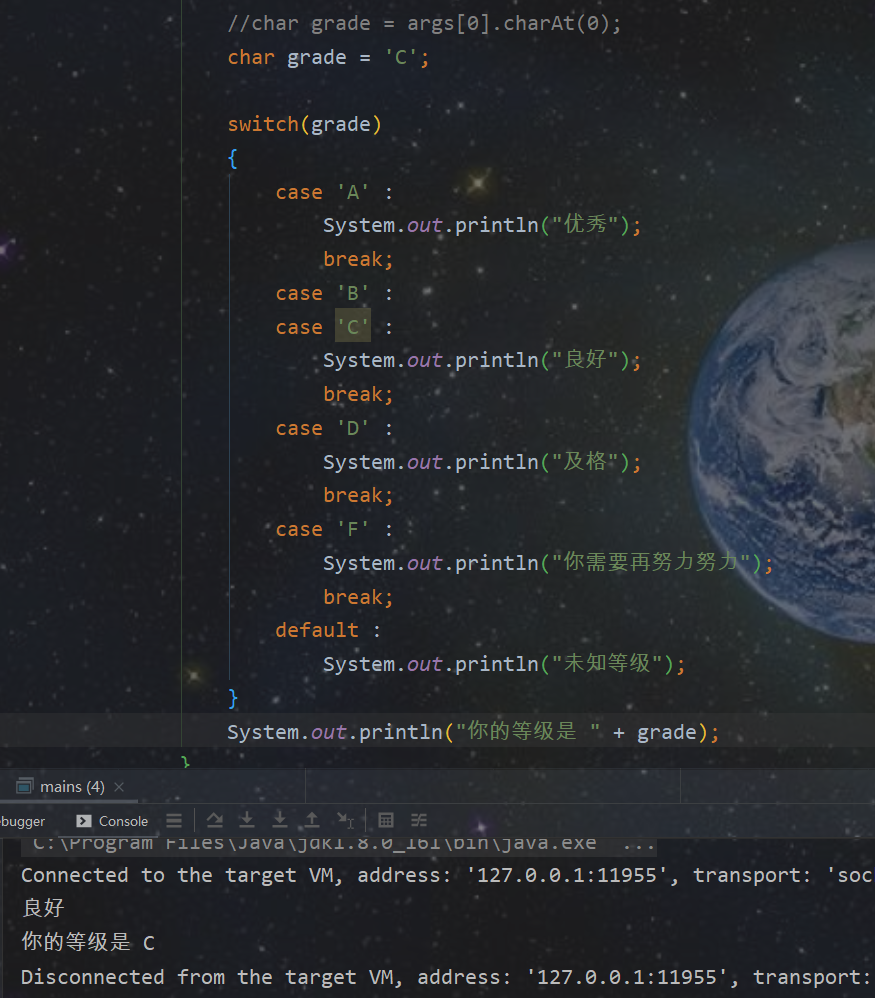Screen dimensions: 875x998
Task: Click the println("良好") line
Action: (x=482, y=360)
